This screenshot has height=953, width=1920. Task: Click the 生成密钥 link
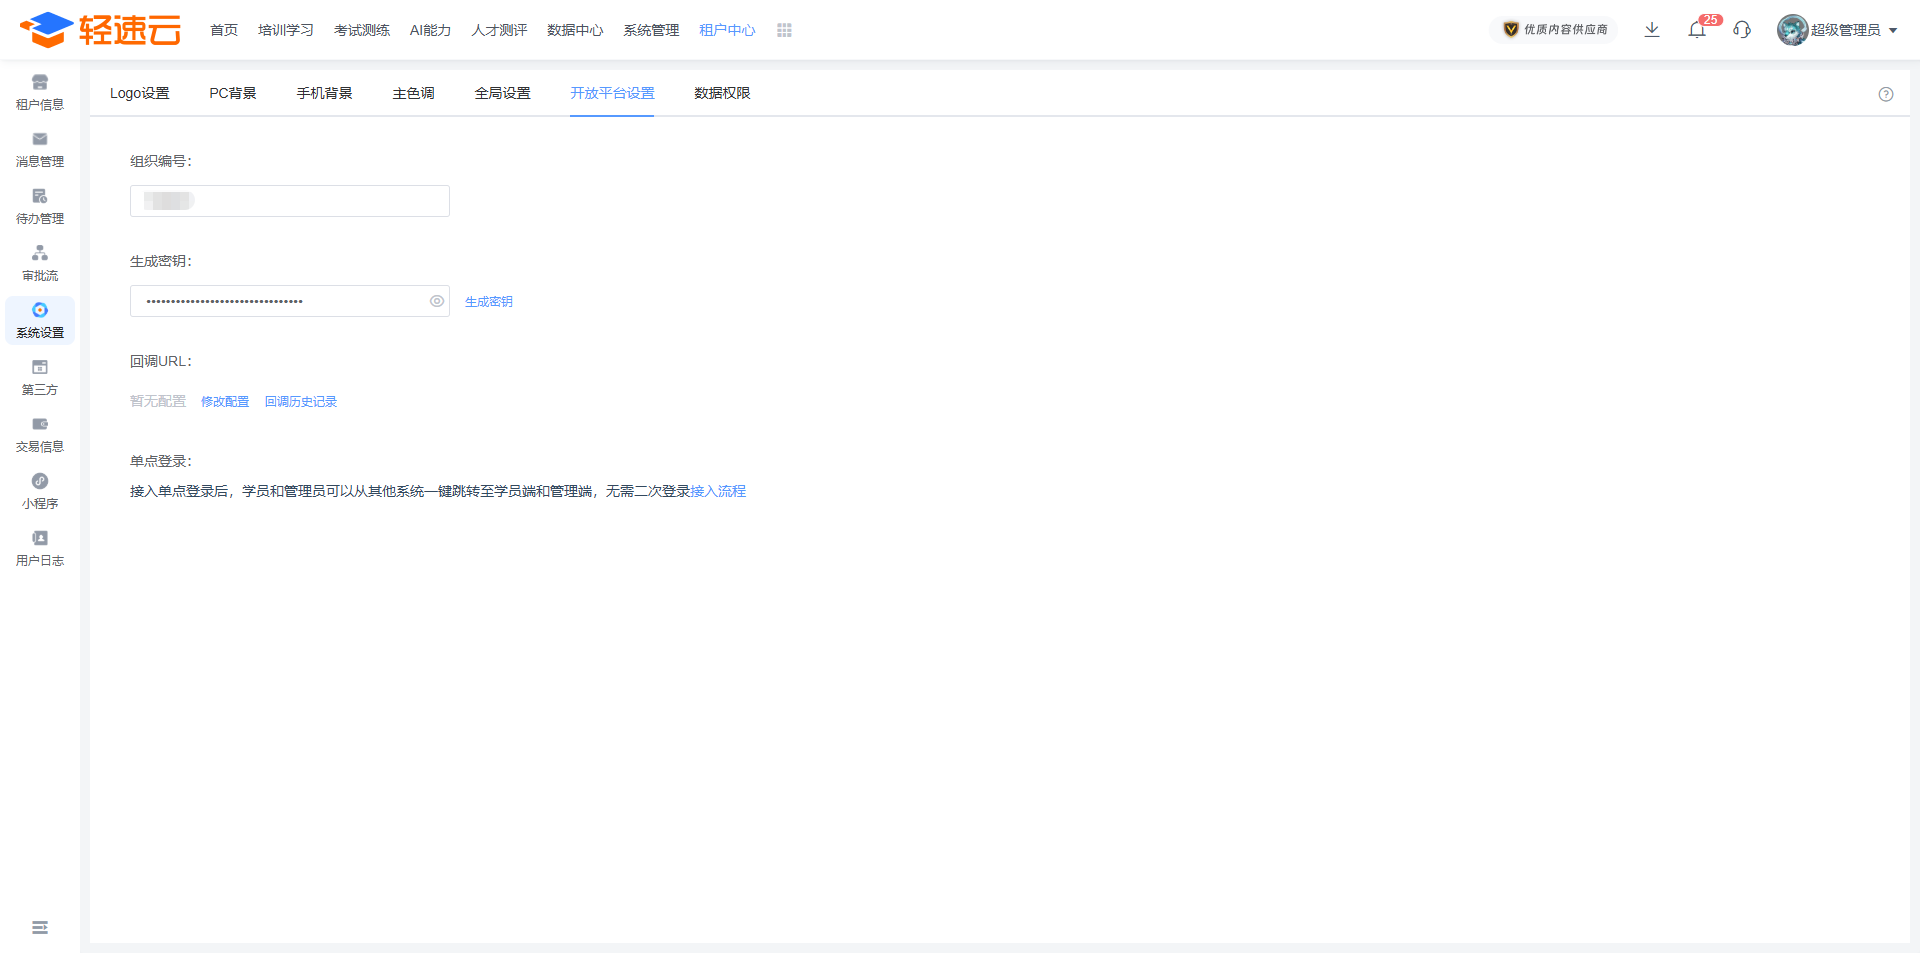[488, 302]
